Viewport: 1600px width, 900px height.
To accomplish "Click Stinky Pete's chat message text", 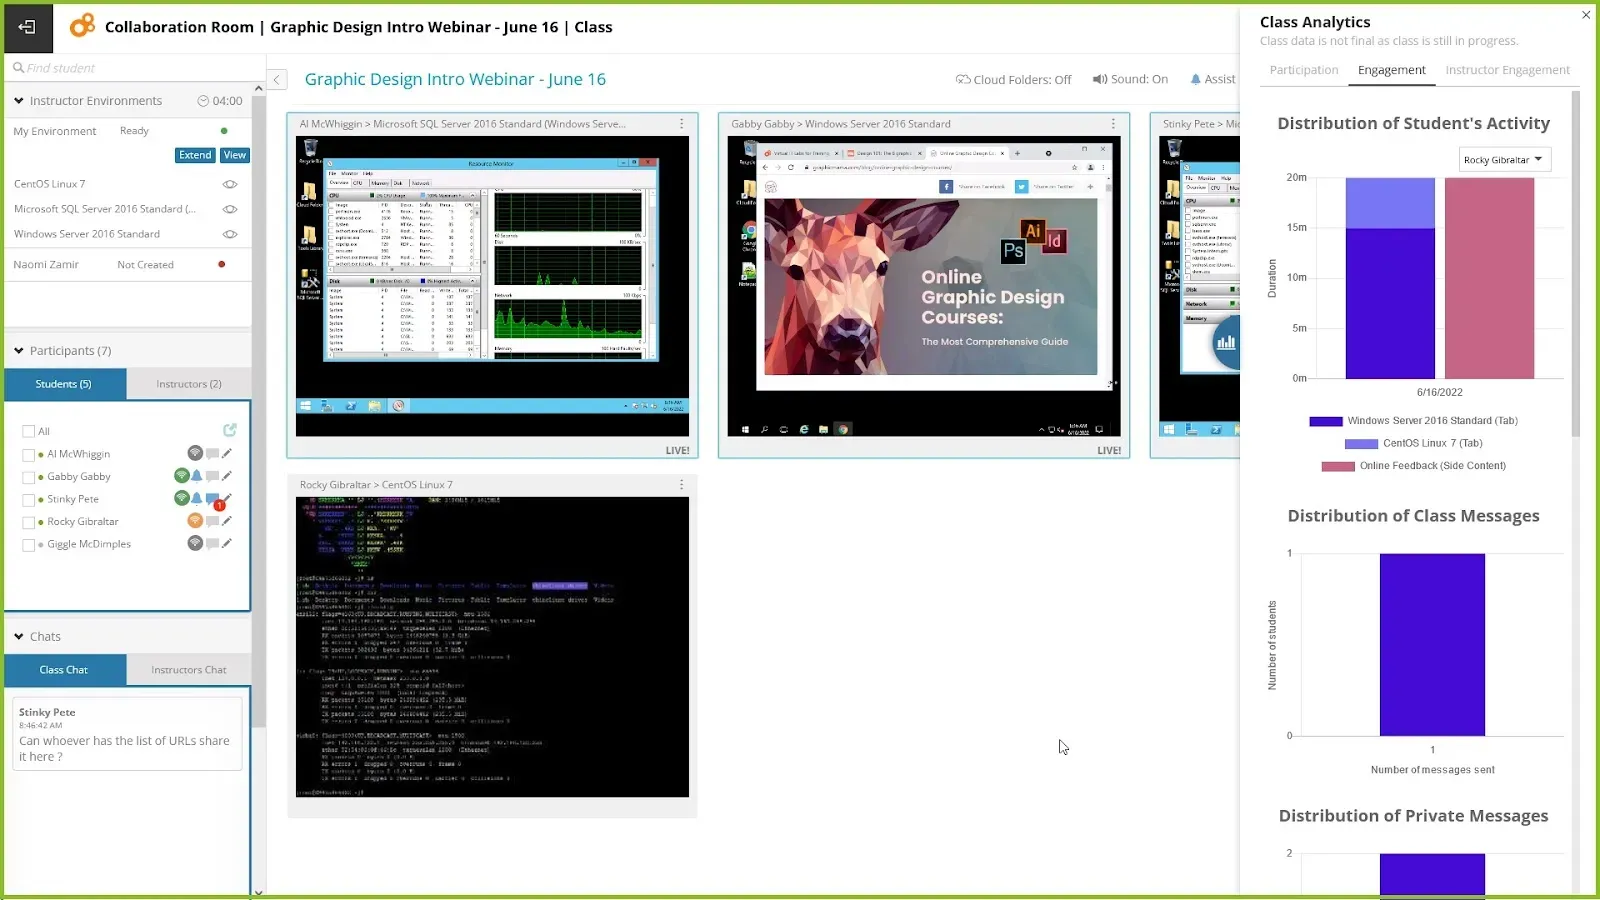I will tap(124, 749).
